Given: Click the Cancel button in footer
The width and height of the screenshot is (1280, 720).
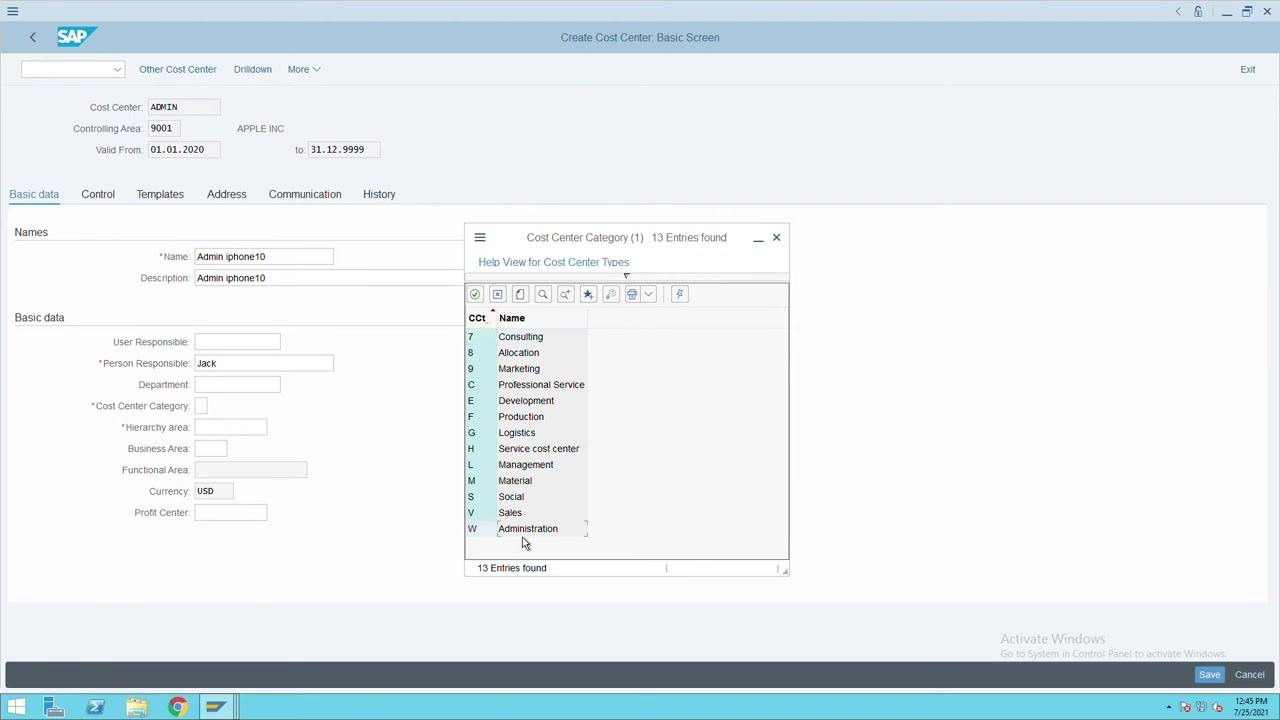Looking at the screenshot, I should (x=1250, y=674).
